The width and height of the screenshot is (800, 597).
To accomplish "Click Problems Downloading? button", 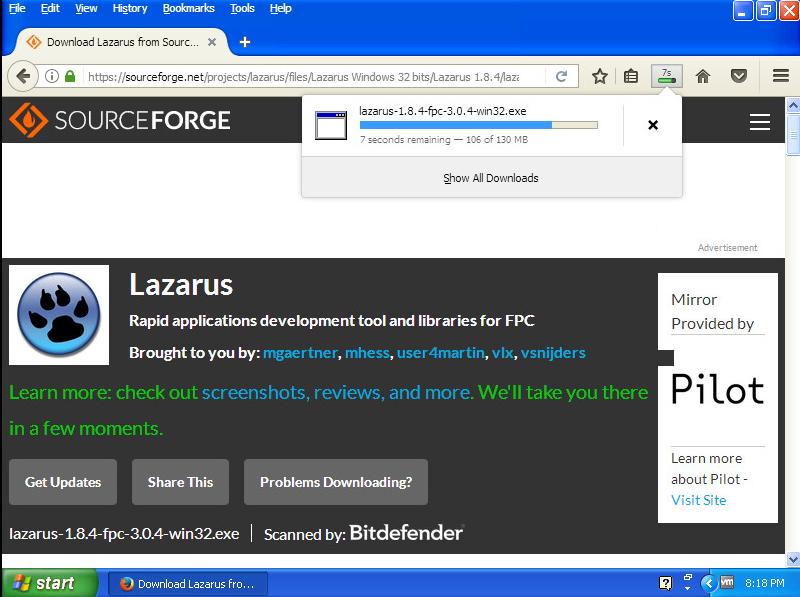I will click(336, 482).
